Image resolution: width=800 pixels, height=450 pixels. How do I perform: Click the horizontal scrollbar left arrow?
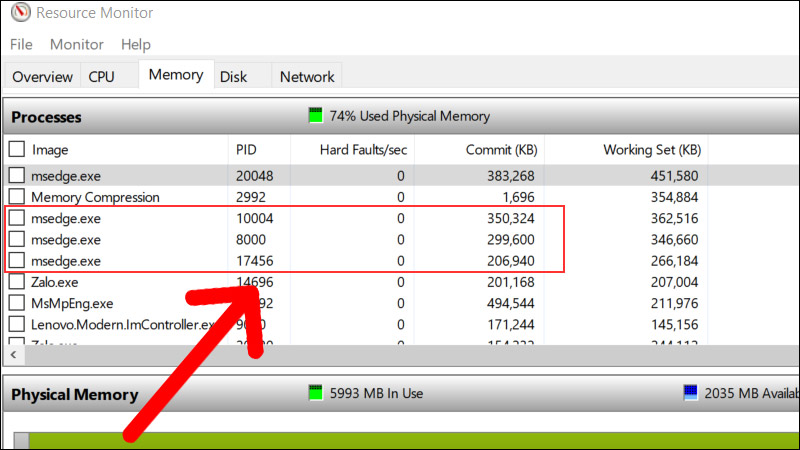13,354
